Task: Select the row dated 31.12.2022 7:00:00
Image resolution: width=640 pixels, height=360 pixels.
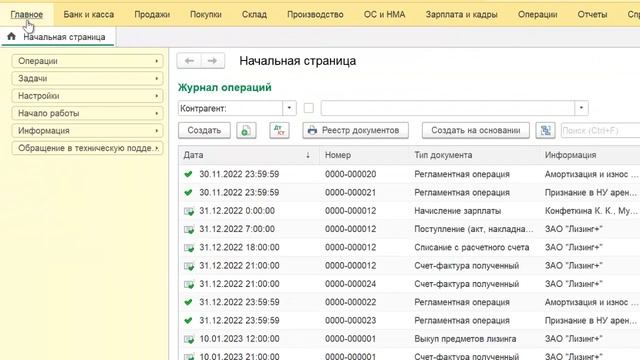Action: point(409,229)
